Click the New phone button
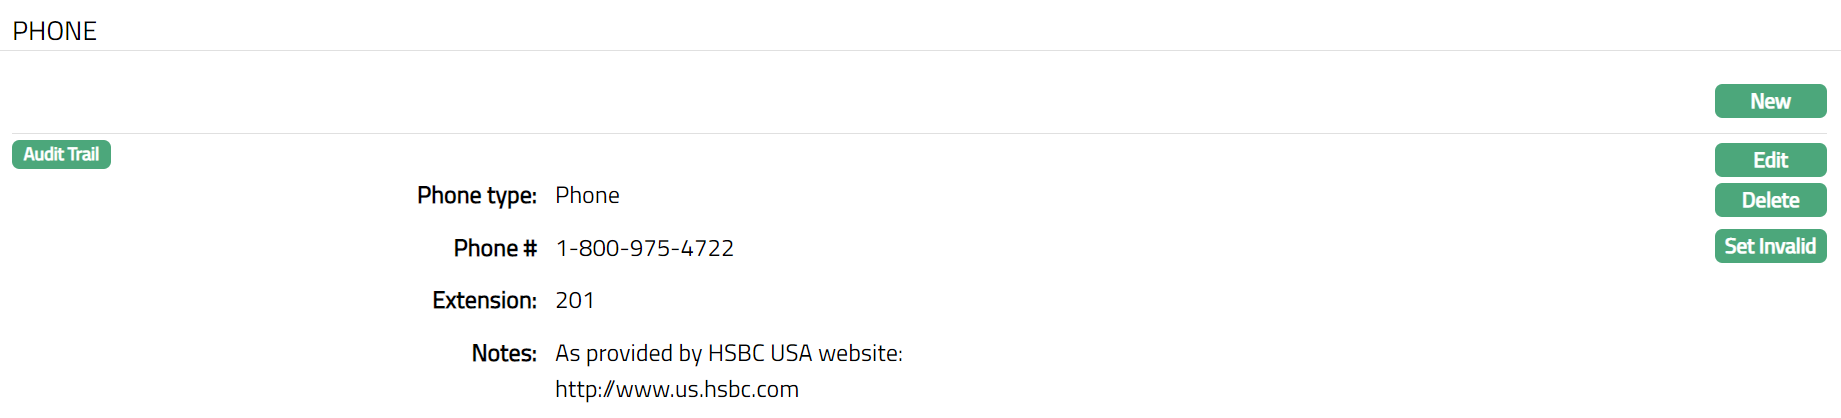1841x418 pixels. 1770,101
